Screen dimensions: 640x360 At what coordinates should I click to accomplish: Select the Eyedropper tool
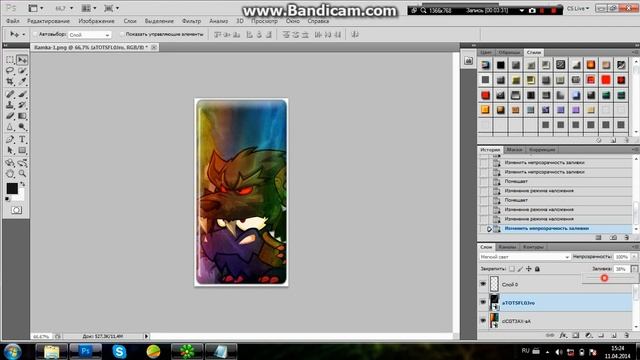[22, 81]
